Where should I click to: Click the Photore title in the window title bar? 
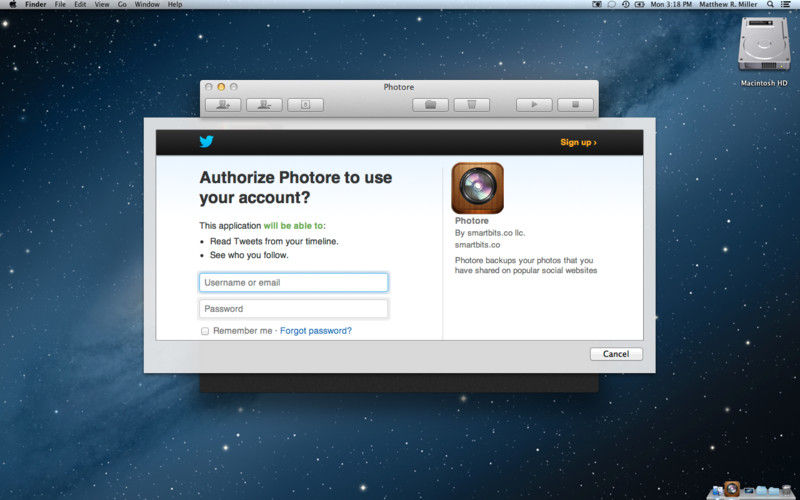398,87
